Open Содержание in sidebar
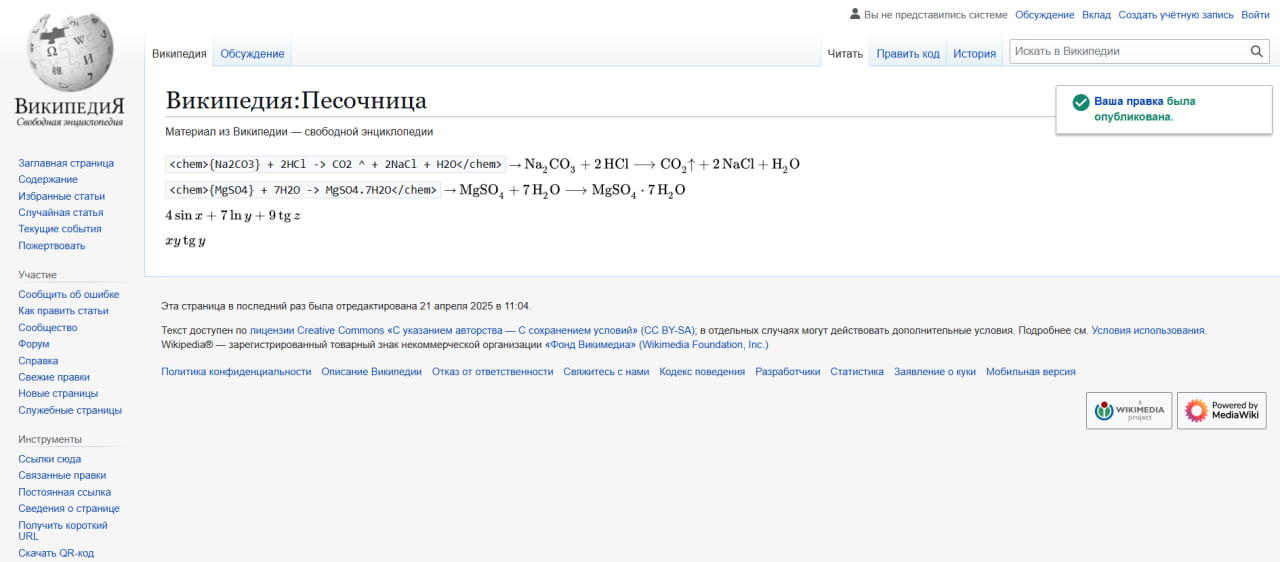1280x562 pixels. point(48,179)
